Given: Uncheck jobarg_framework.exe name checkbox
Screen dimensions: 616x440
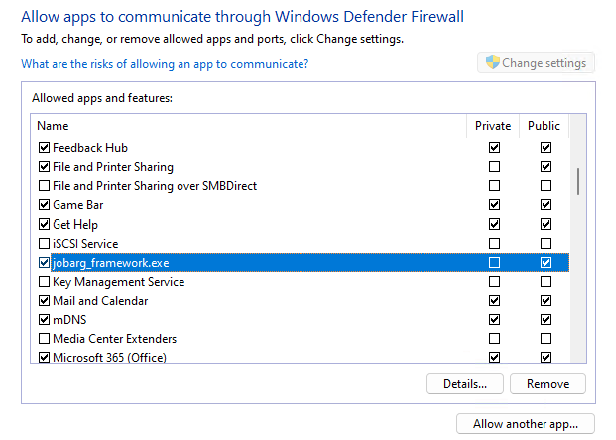Looking at the screenshot, I should coord(44,262).
